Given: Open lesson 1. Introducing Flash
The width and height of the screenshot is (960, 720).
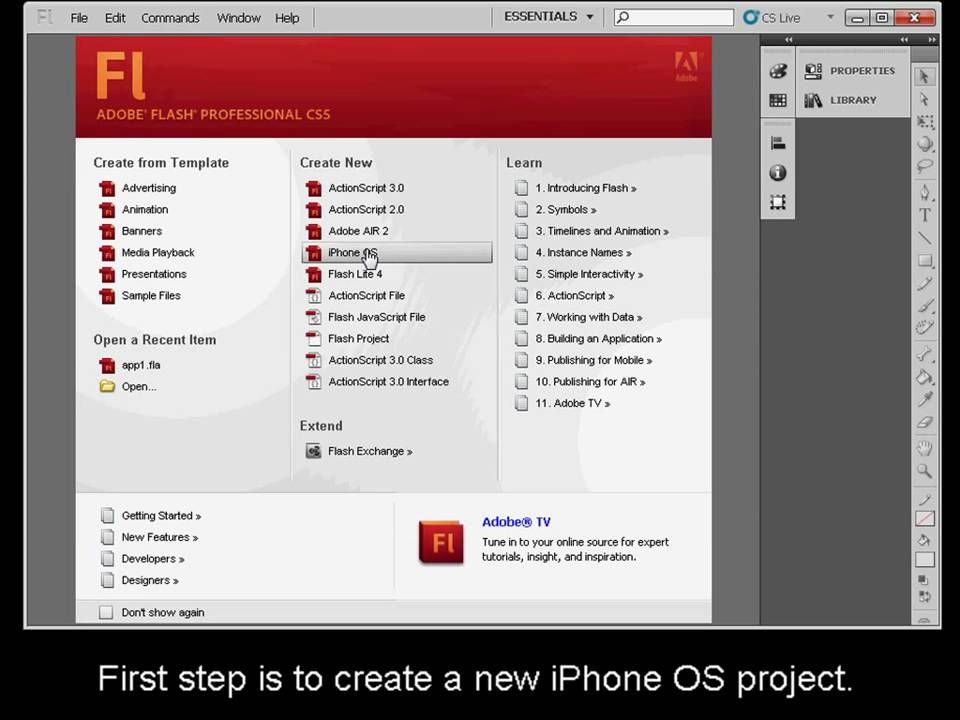Looking at the screenshot, I should [585, 188].
